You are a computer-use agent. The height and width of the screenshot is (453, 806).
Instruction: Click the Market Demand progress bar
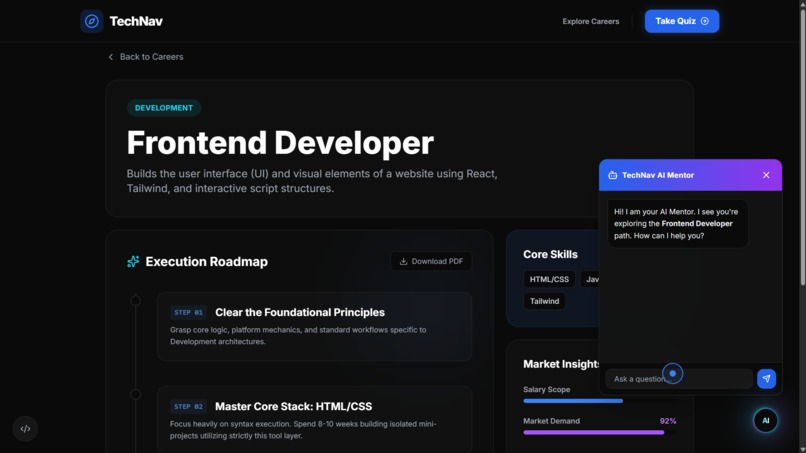599,432
